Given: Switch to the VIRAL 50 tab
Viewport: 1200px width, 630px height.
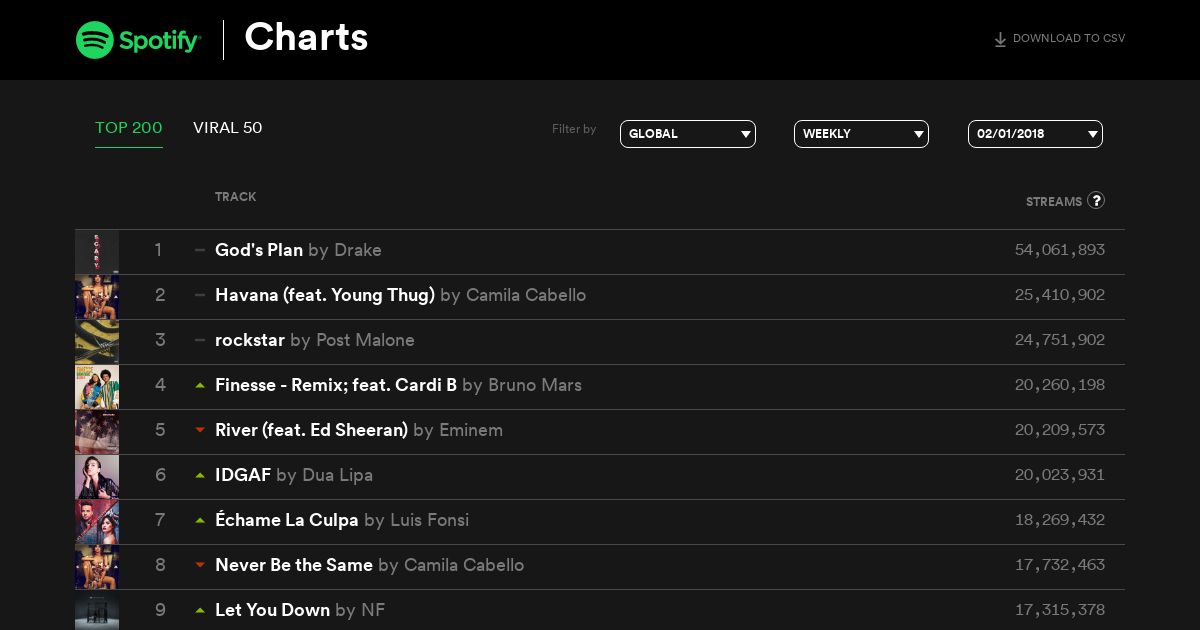Looking at the screenshot, I should [228, 128].
